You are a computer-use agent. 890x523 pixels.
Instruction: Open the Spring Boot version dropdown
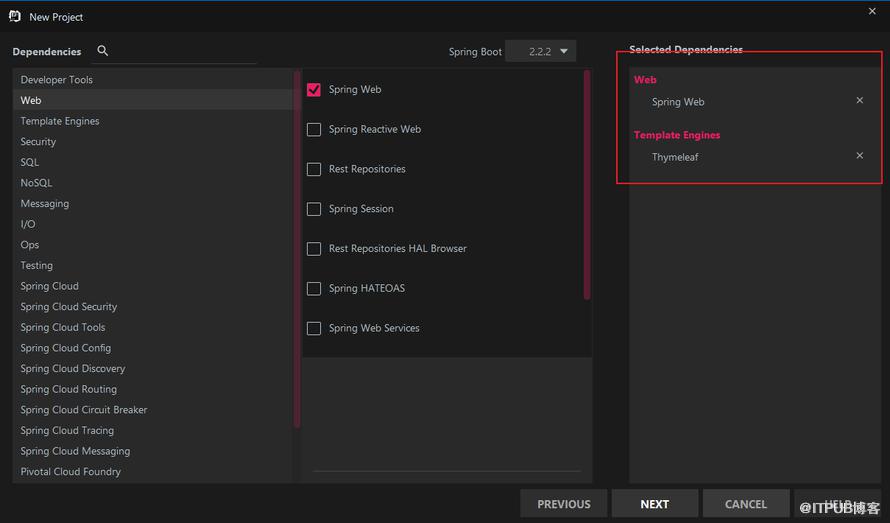(540, 51)
